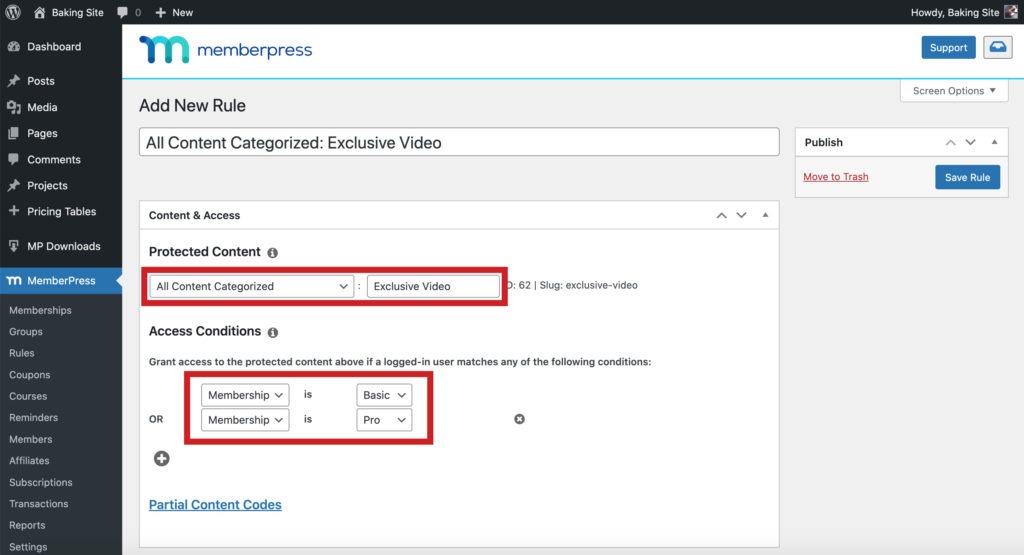Click the rule title input field
The width and height of the screenshot is (1024, 555).
click(459, 142)
